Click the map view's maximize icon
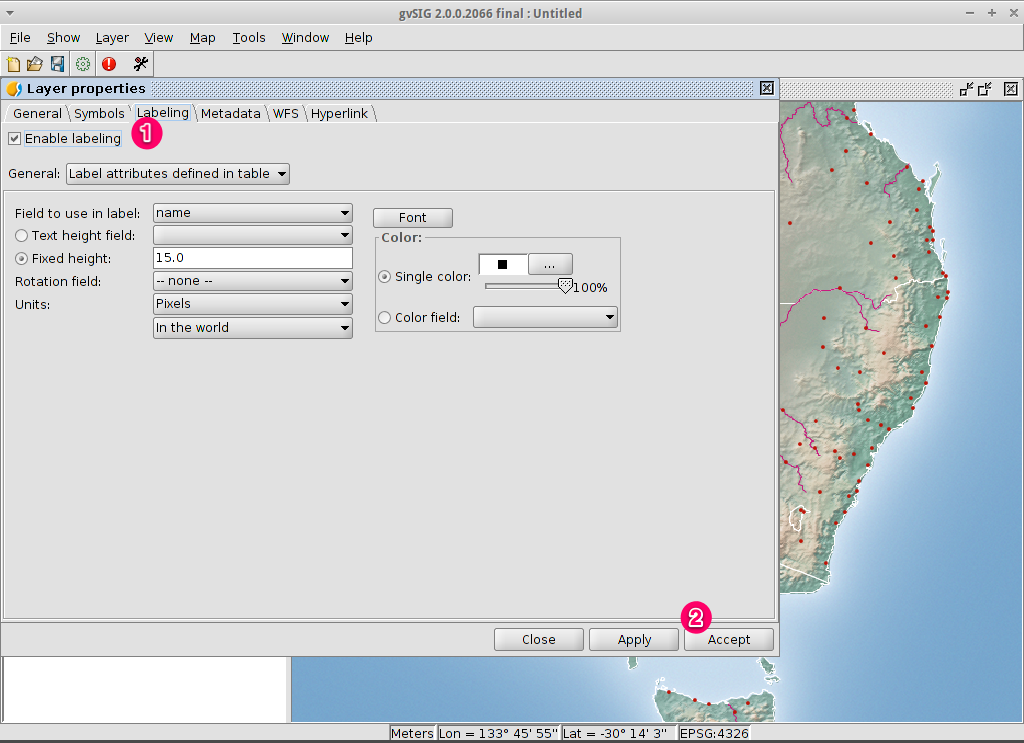This screenshot has width=1024, height=743. [985, 89]
